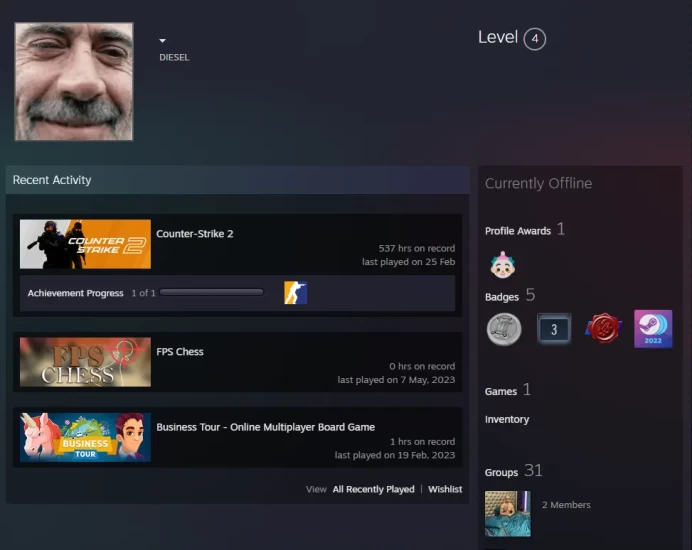Click the Steam 2022 replay badge
The image size is (692, 550).
(x=653, y=329)
